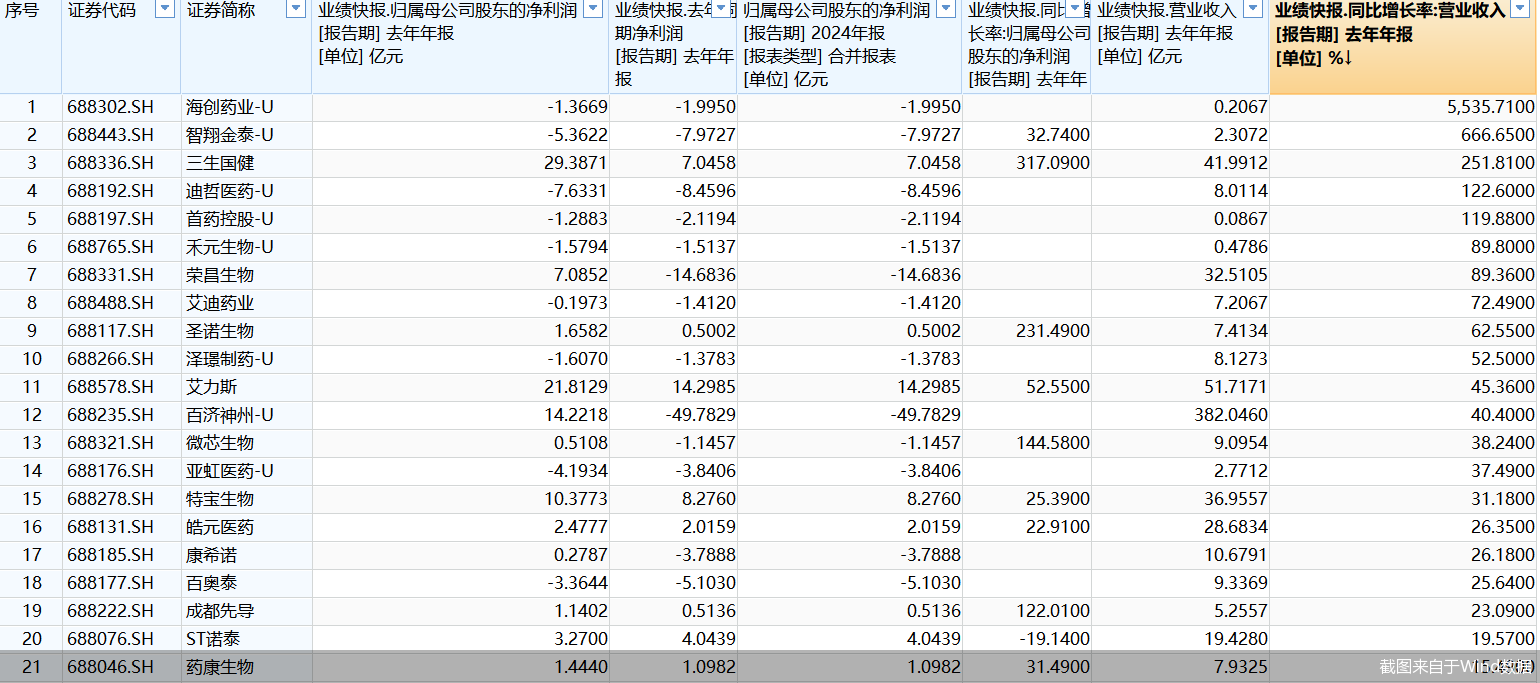Screen dimensions: 1540x683
Task: Select stock code 688302.SH cell
Action: click(x=111, y=107)
